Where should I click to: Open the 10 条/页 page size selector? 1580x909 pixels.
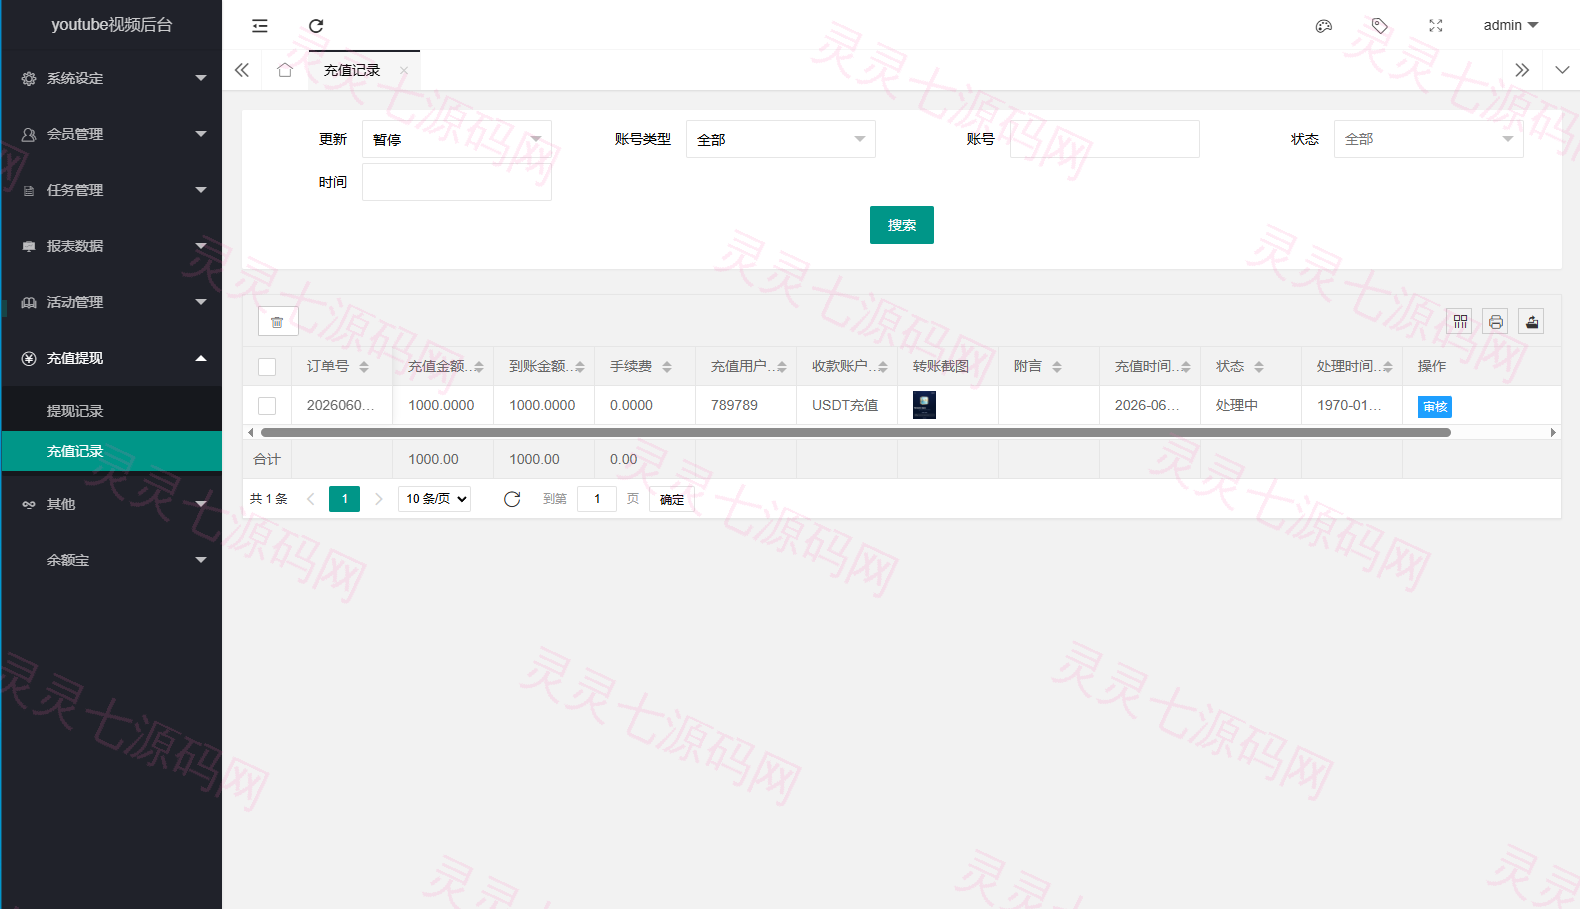(435, 499)
